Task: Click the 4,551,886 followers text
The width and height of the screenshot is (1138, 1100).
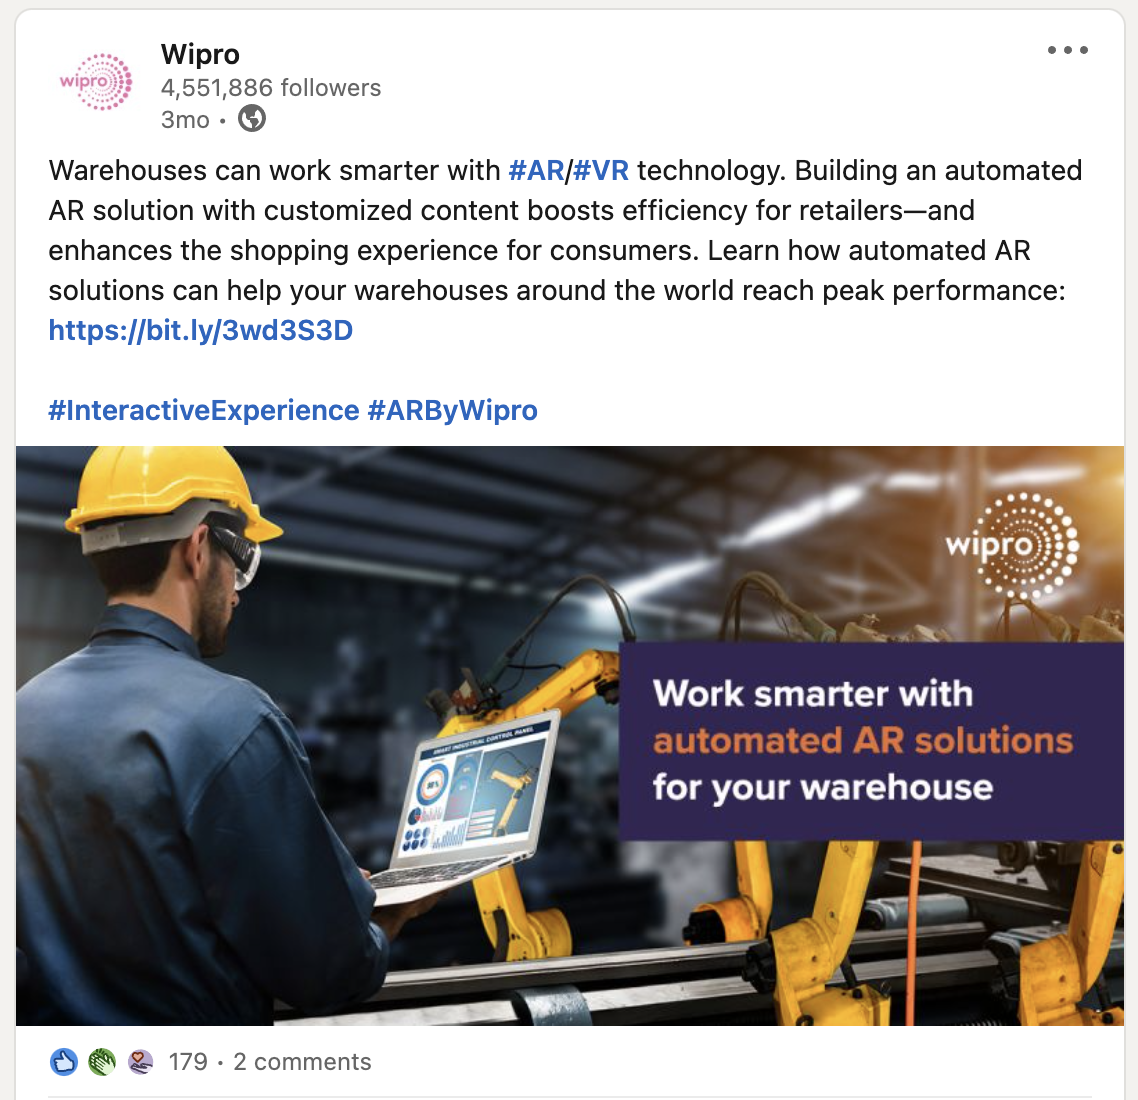Action: 271,88
